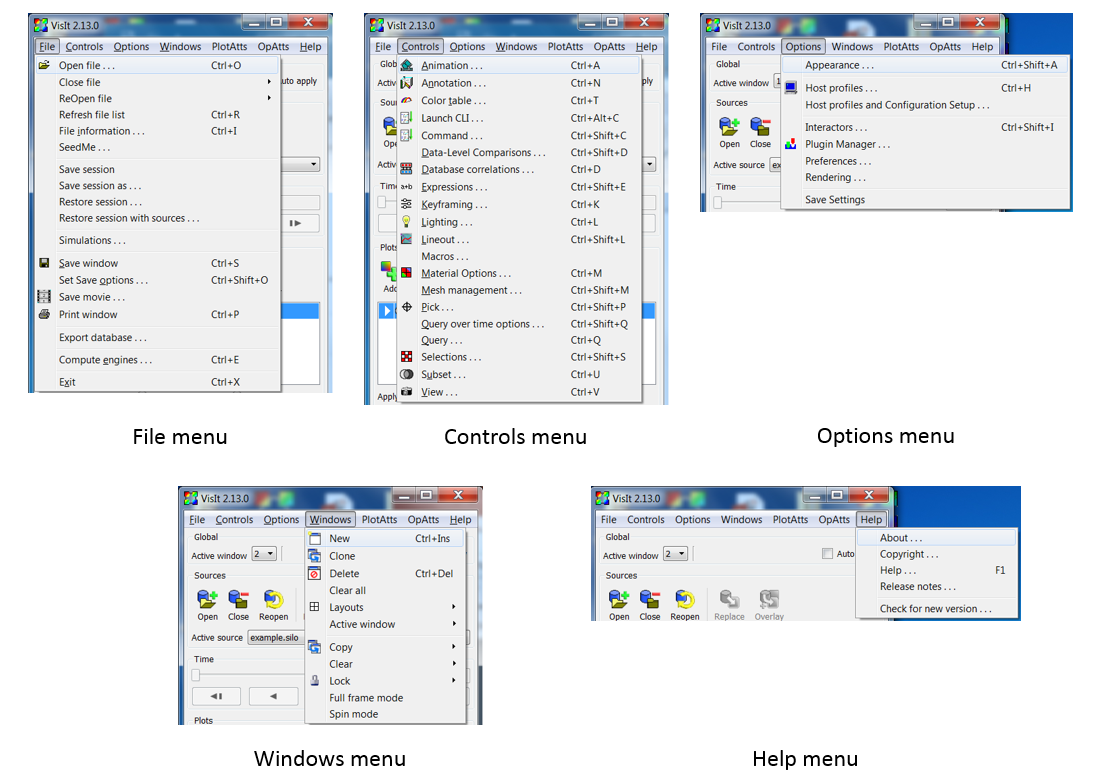Viewport: 1105px width, 783px height.
Task: Expand the Clear submenu arrow
Action: (454, 663)
